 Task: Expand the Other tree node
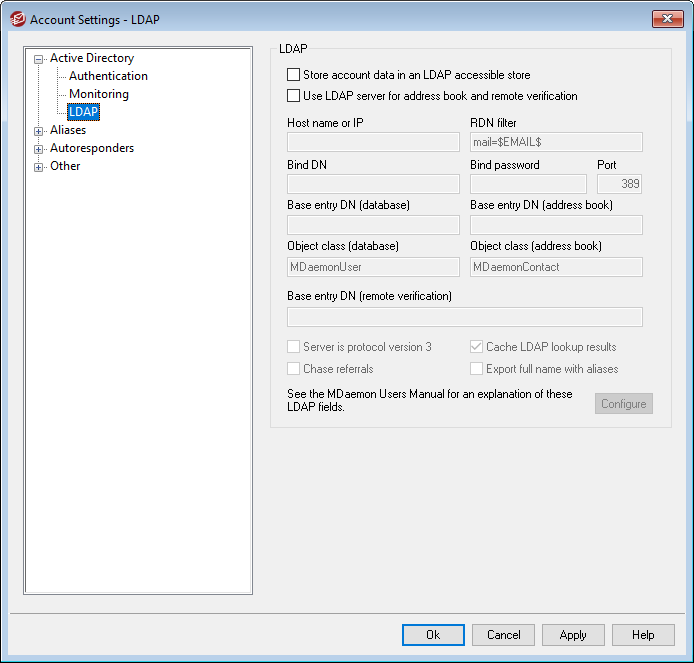39,166
